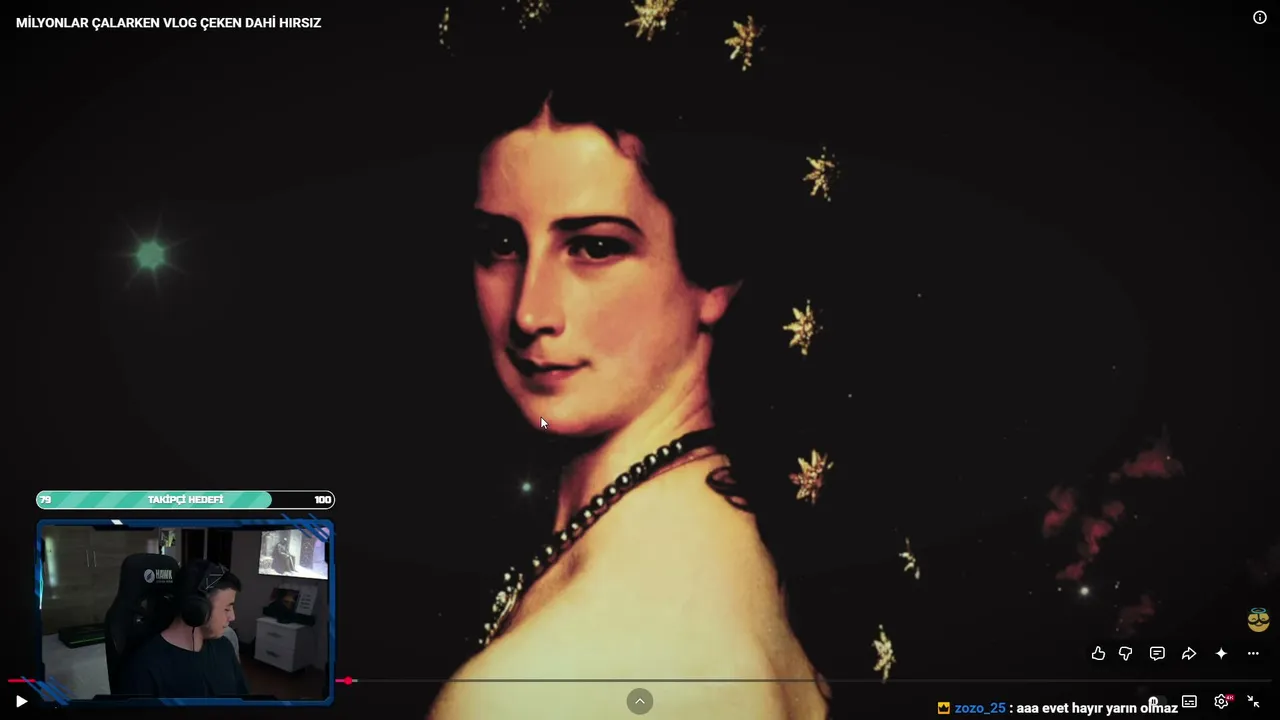This screenshot has width=1280, height=720.
Task: Expand the bottom chevron-up panel
Action: point(640,701)
